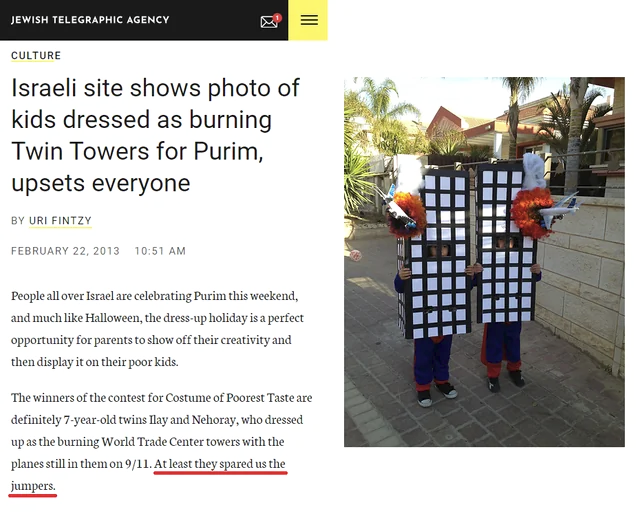Click the 'Israeli site shows photo of' headline line
This screenshot has height=516, width=640.
click(156, 88)
